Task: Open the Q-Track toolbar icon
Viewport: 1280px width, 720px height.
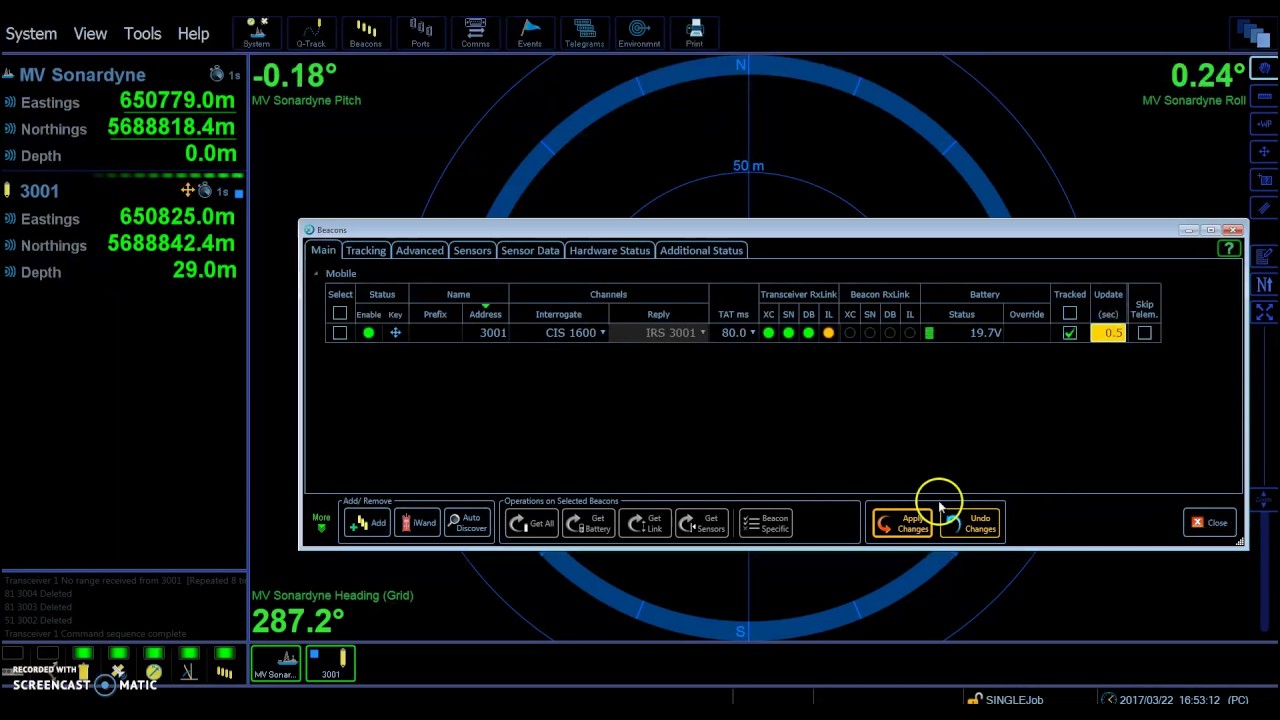Action: [x=311, y=32]
